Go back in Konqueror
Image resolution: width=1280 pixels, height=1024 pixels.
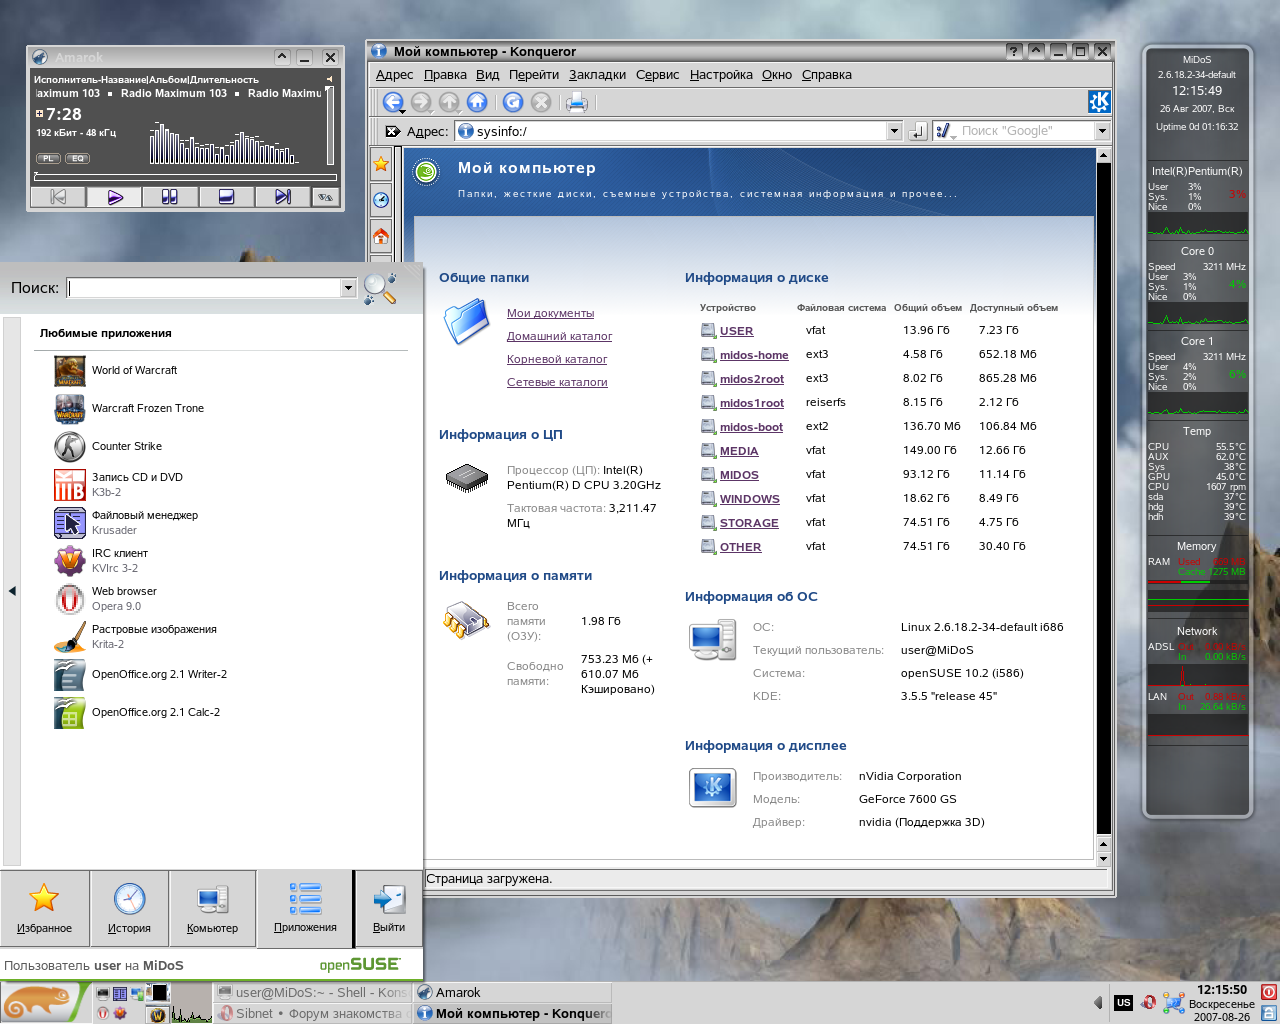[393, 102]
